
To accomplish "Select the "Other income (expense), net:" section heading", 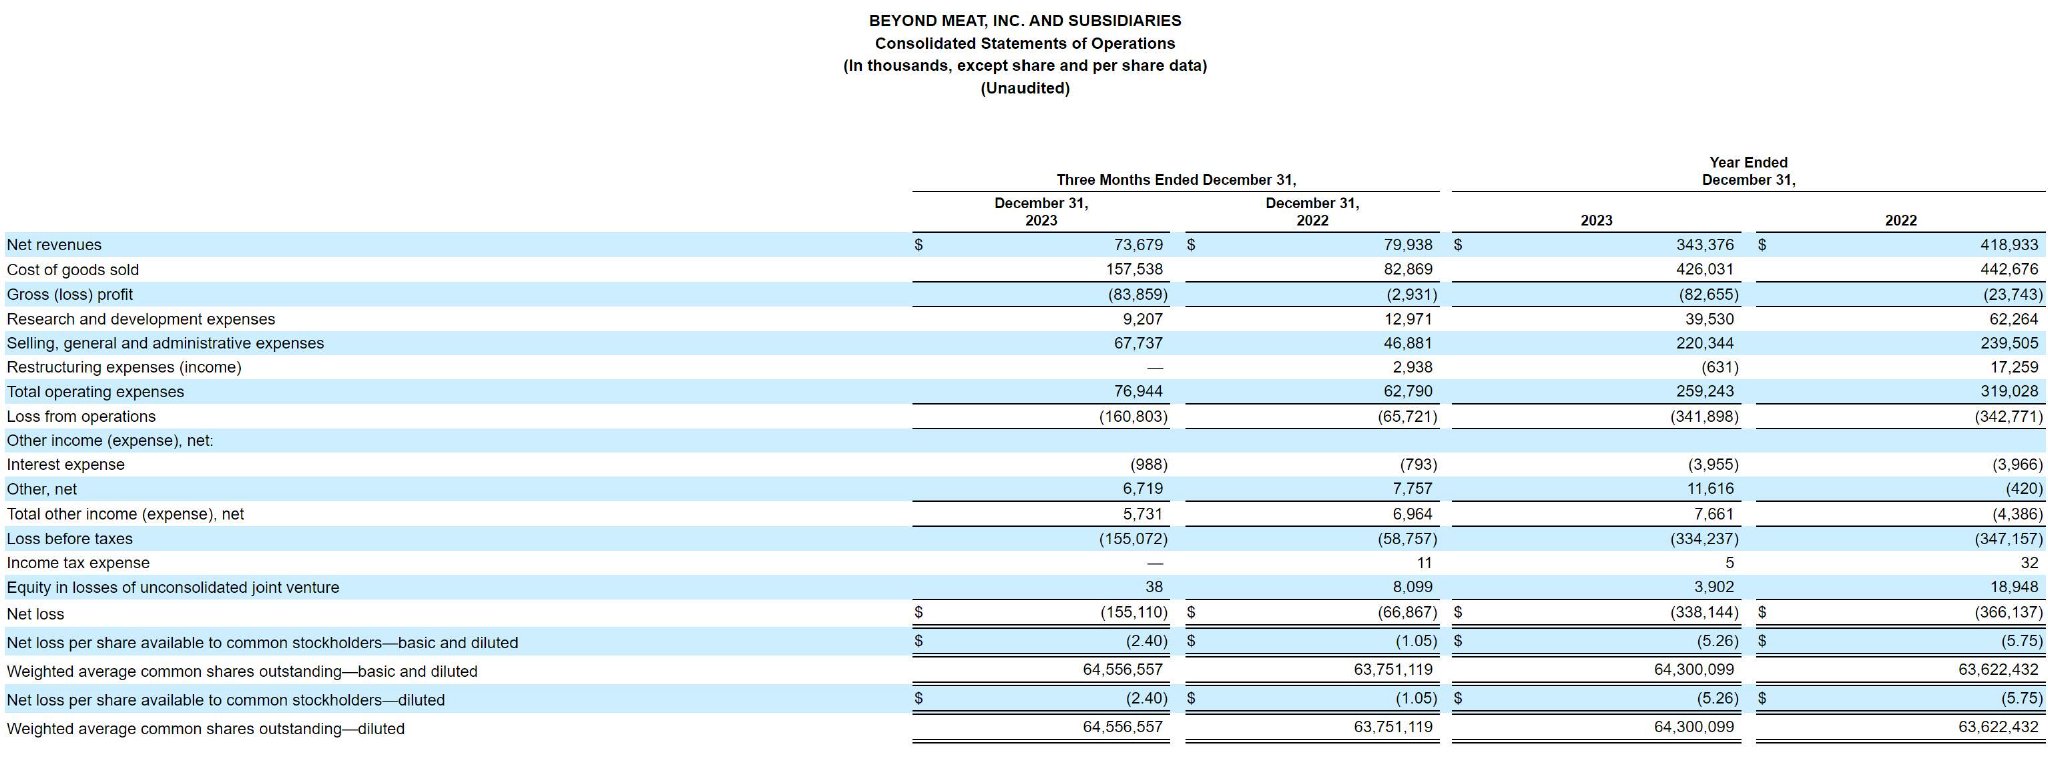I will click(110, 441).
